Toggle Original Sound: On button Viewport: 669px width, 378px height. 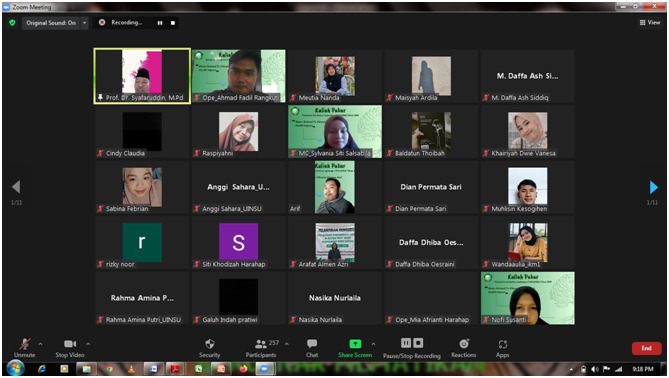(51, 23)
